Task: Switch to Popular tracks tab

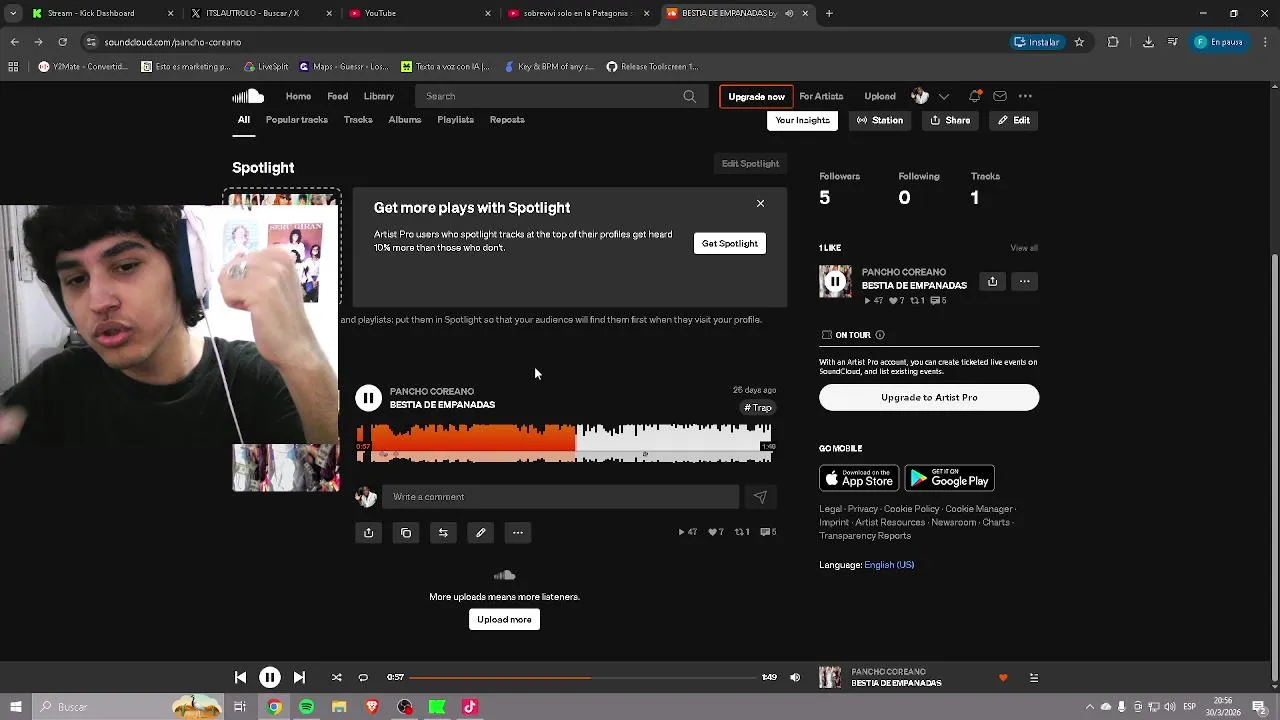Action: [297, 120]
